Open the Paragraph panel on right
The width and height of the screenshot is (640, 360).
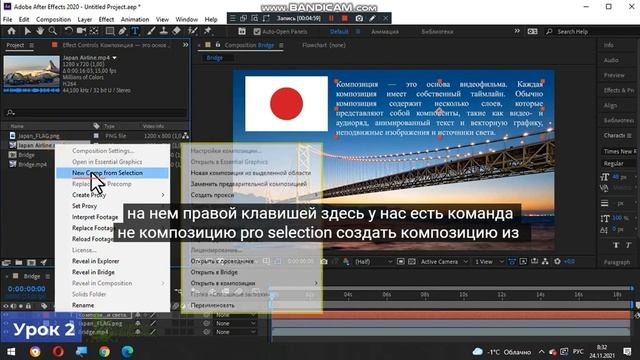(616, 262)
